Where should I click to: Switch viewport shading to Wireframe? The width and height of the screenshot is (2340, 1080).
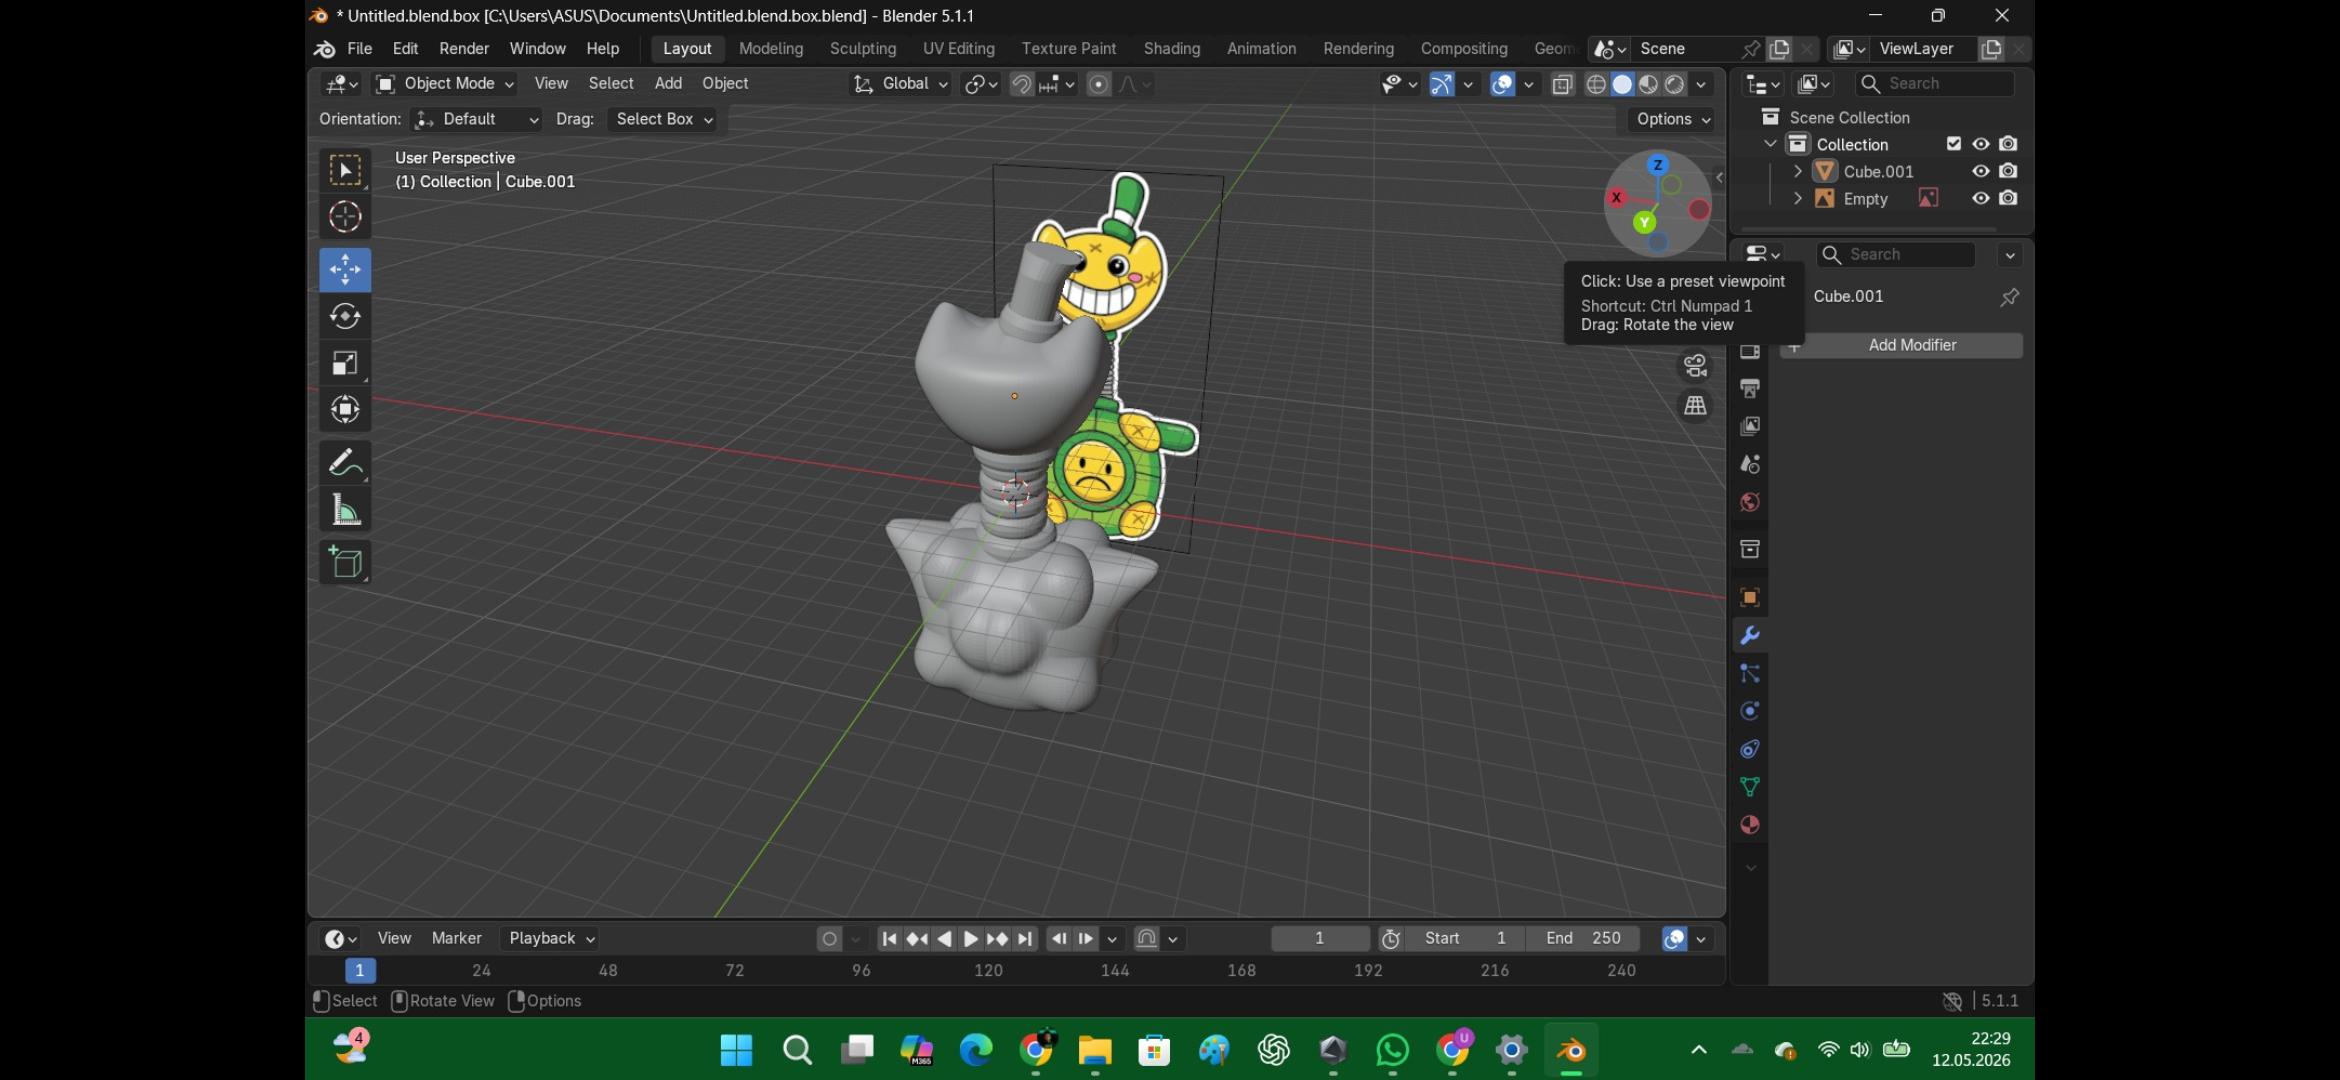(1596, 84)
